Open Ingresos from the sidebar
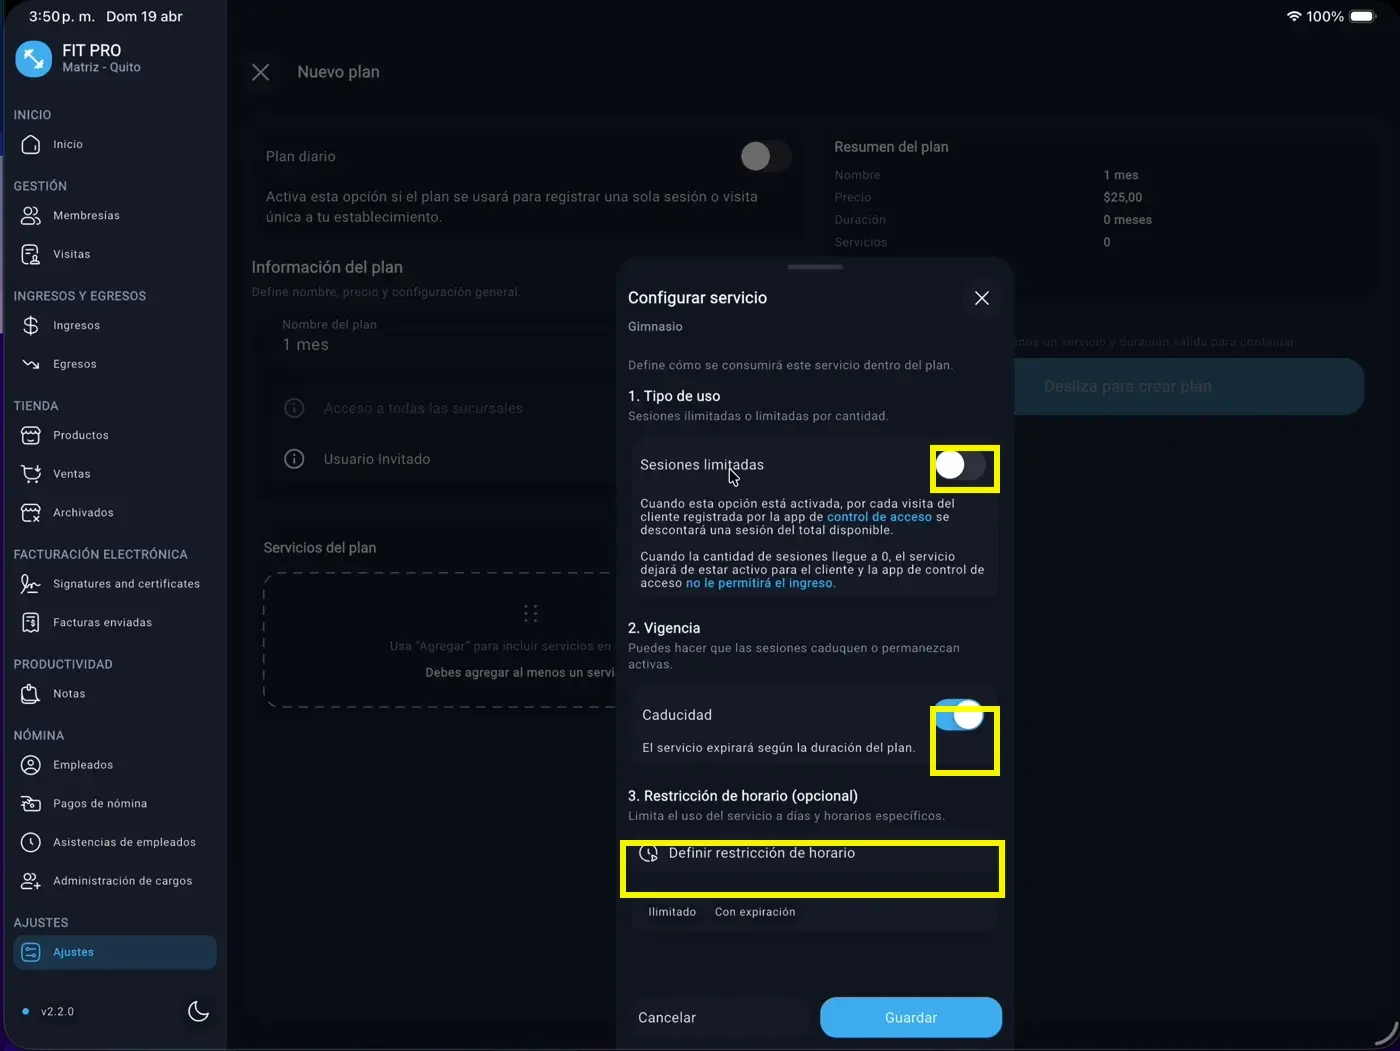 (77, 325)
